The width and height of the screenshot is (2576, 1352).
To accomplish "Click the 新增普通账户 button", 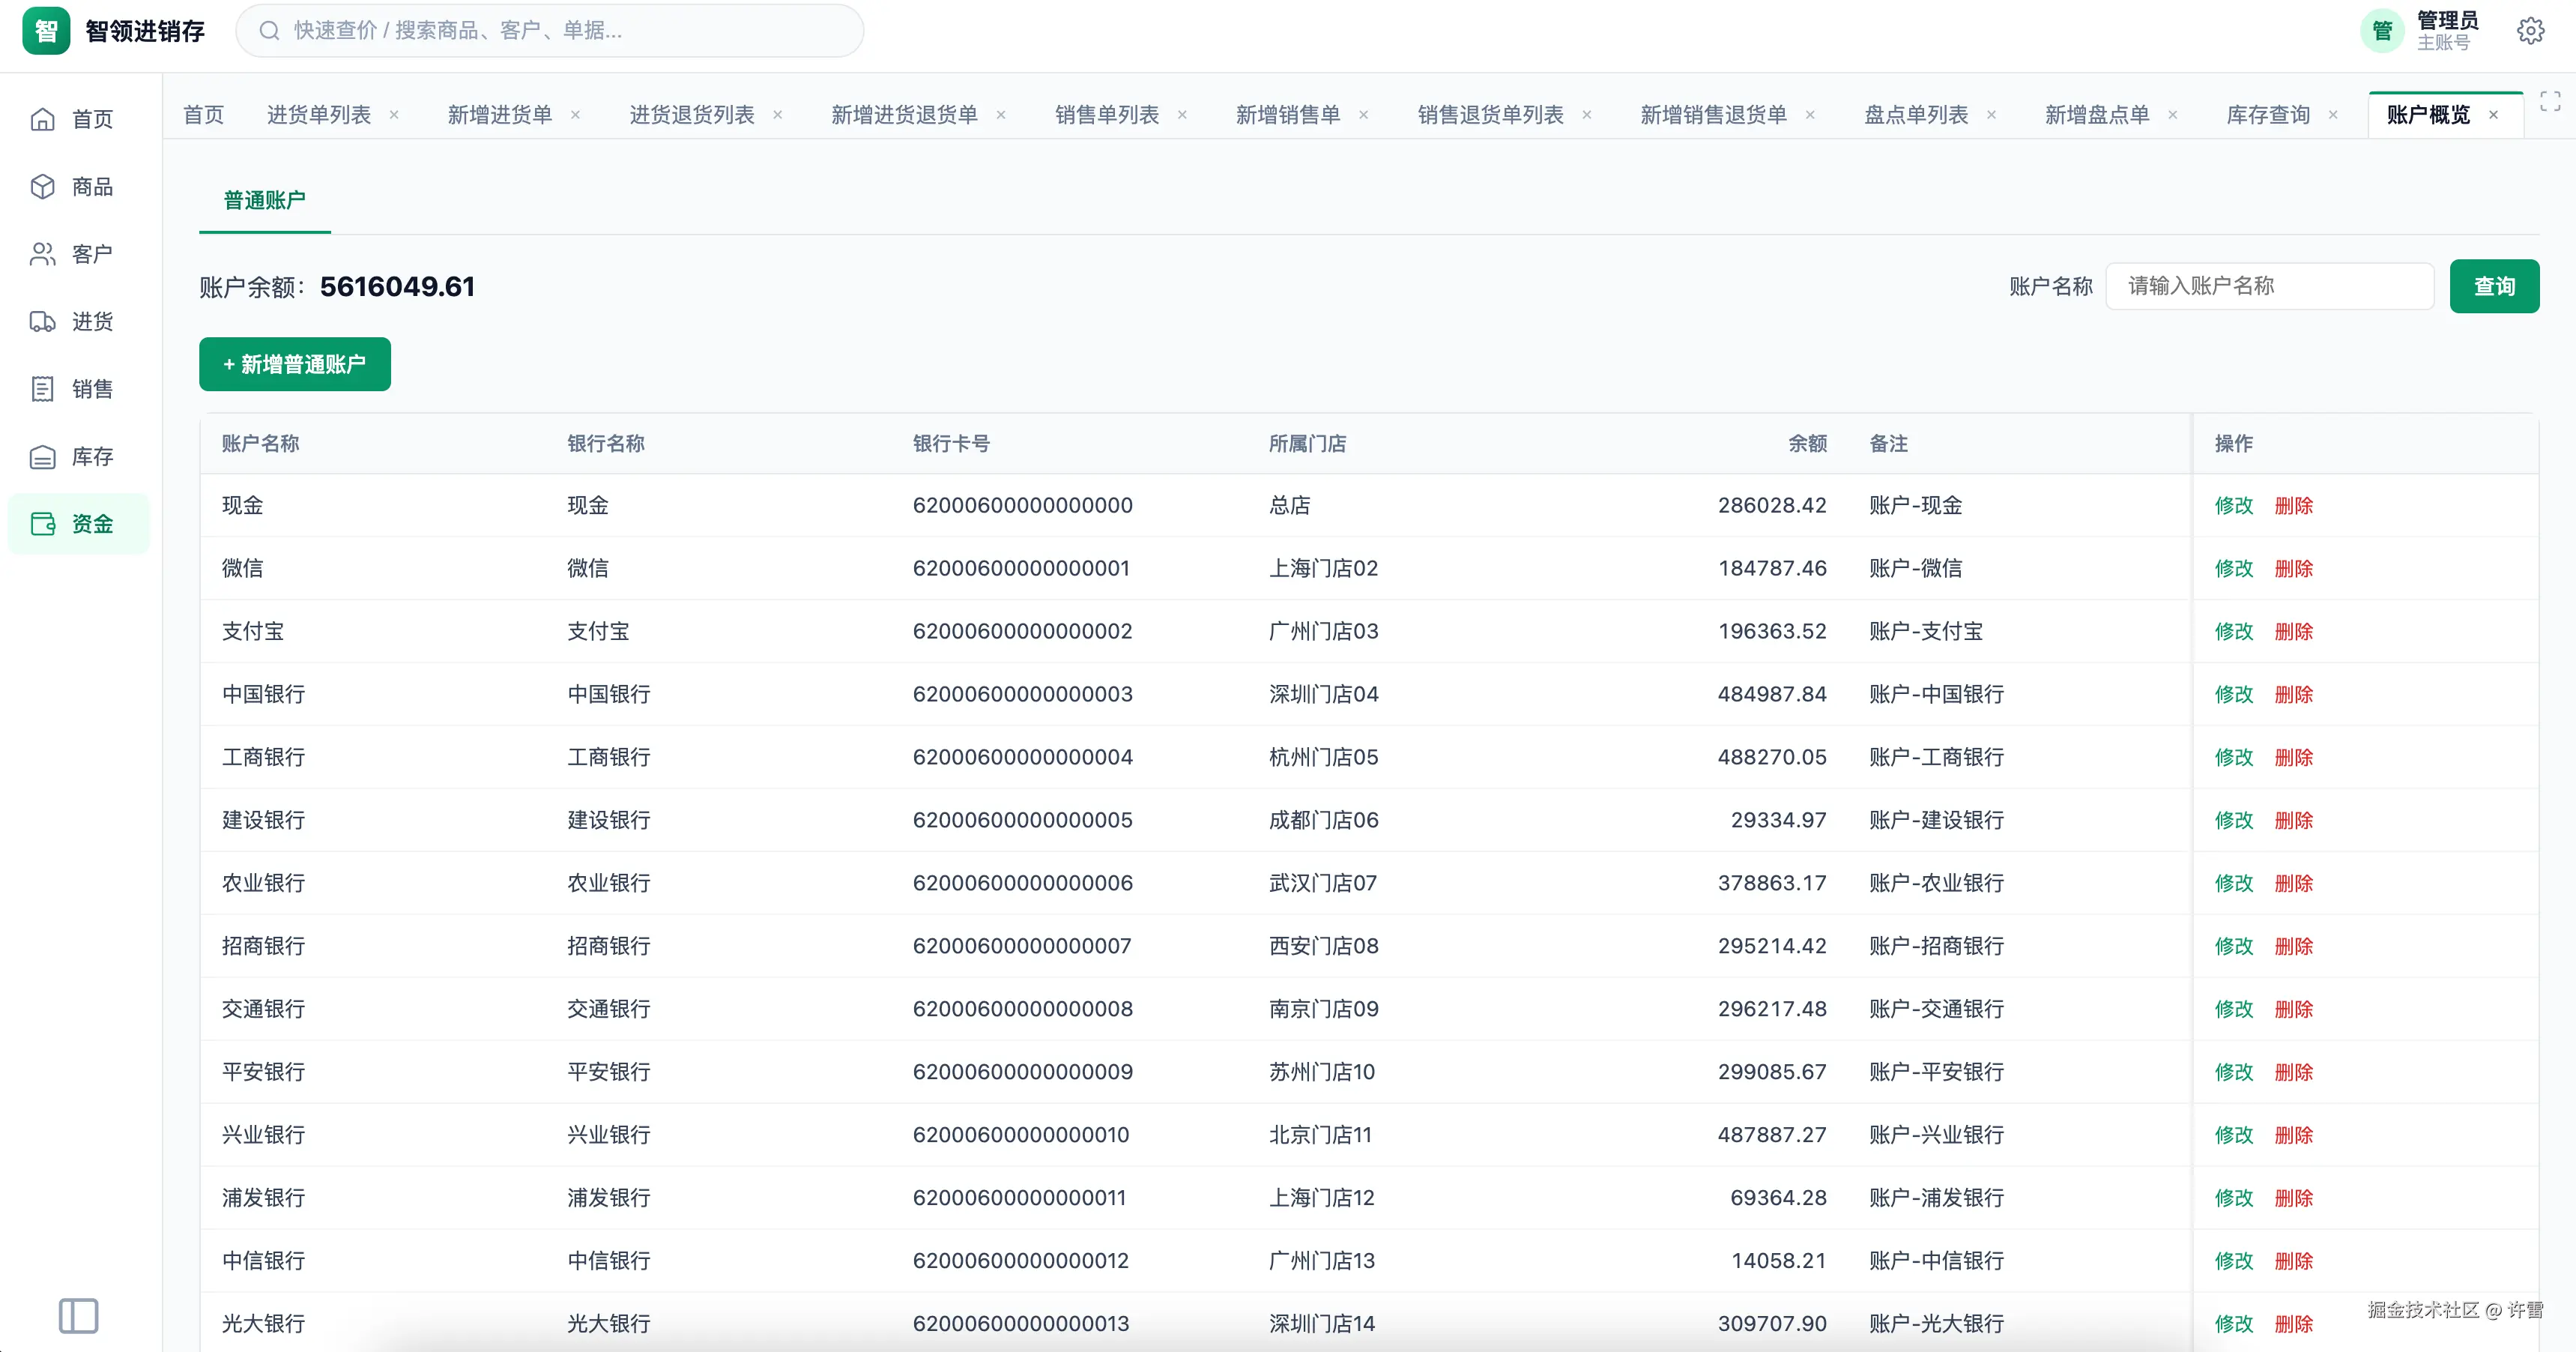I will (x=295, y=364).
